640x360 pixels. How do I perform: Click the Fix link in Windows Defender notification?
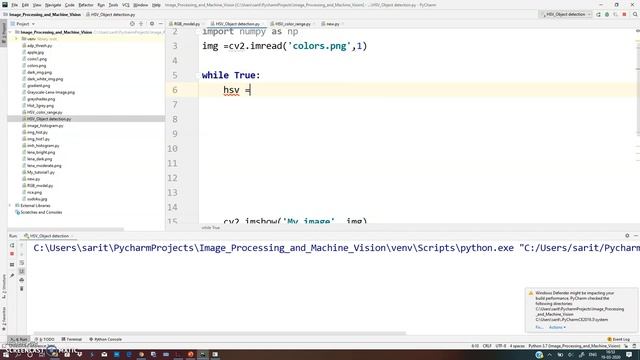[539, 327]
